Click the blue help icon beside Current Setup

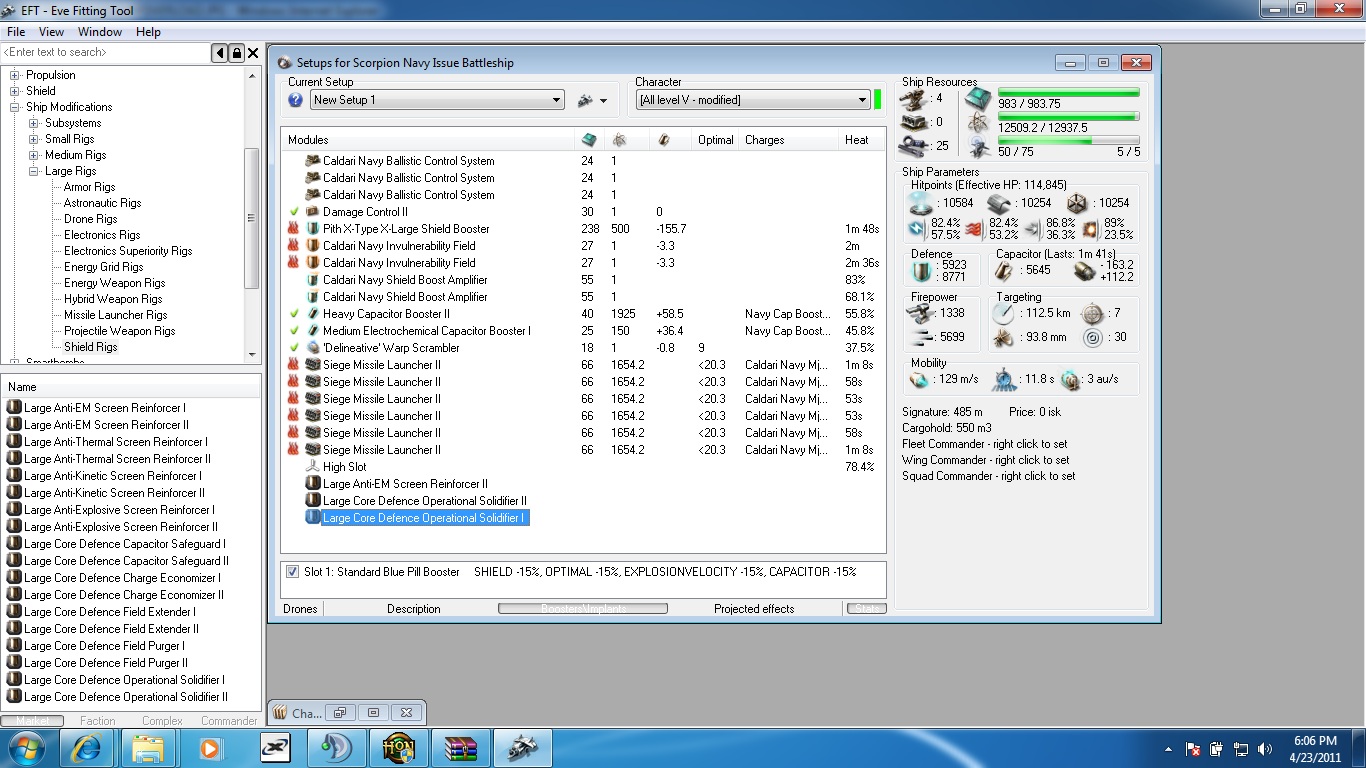[295, 100]
